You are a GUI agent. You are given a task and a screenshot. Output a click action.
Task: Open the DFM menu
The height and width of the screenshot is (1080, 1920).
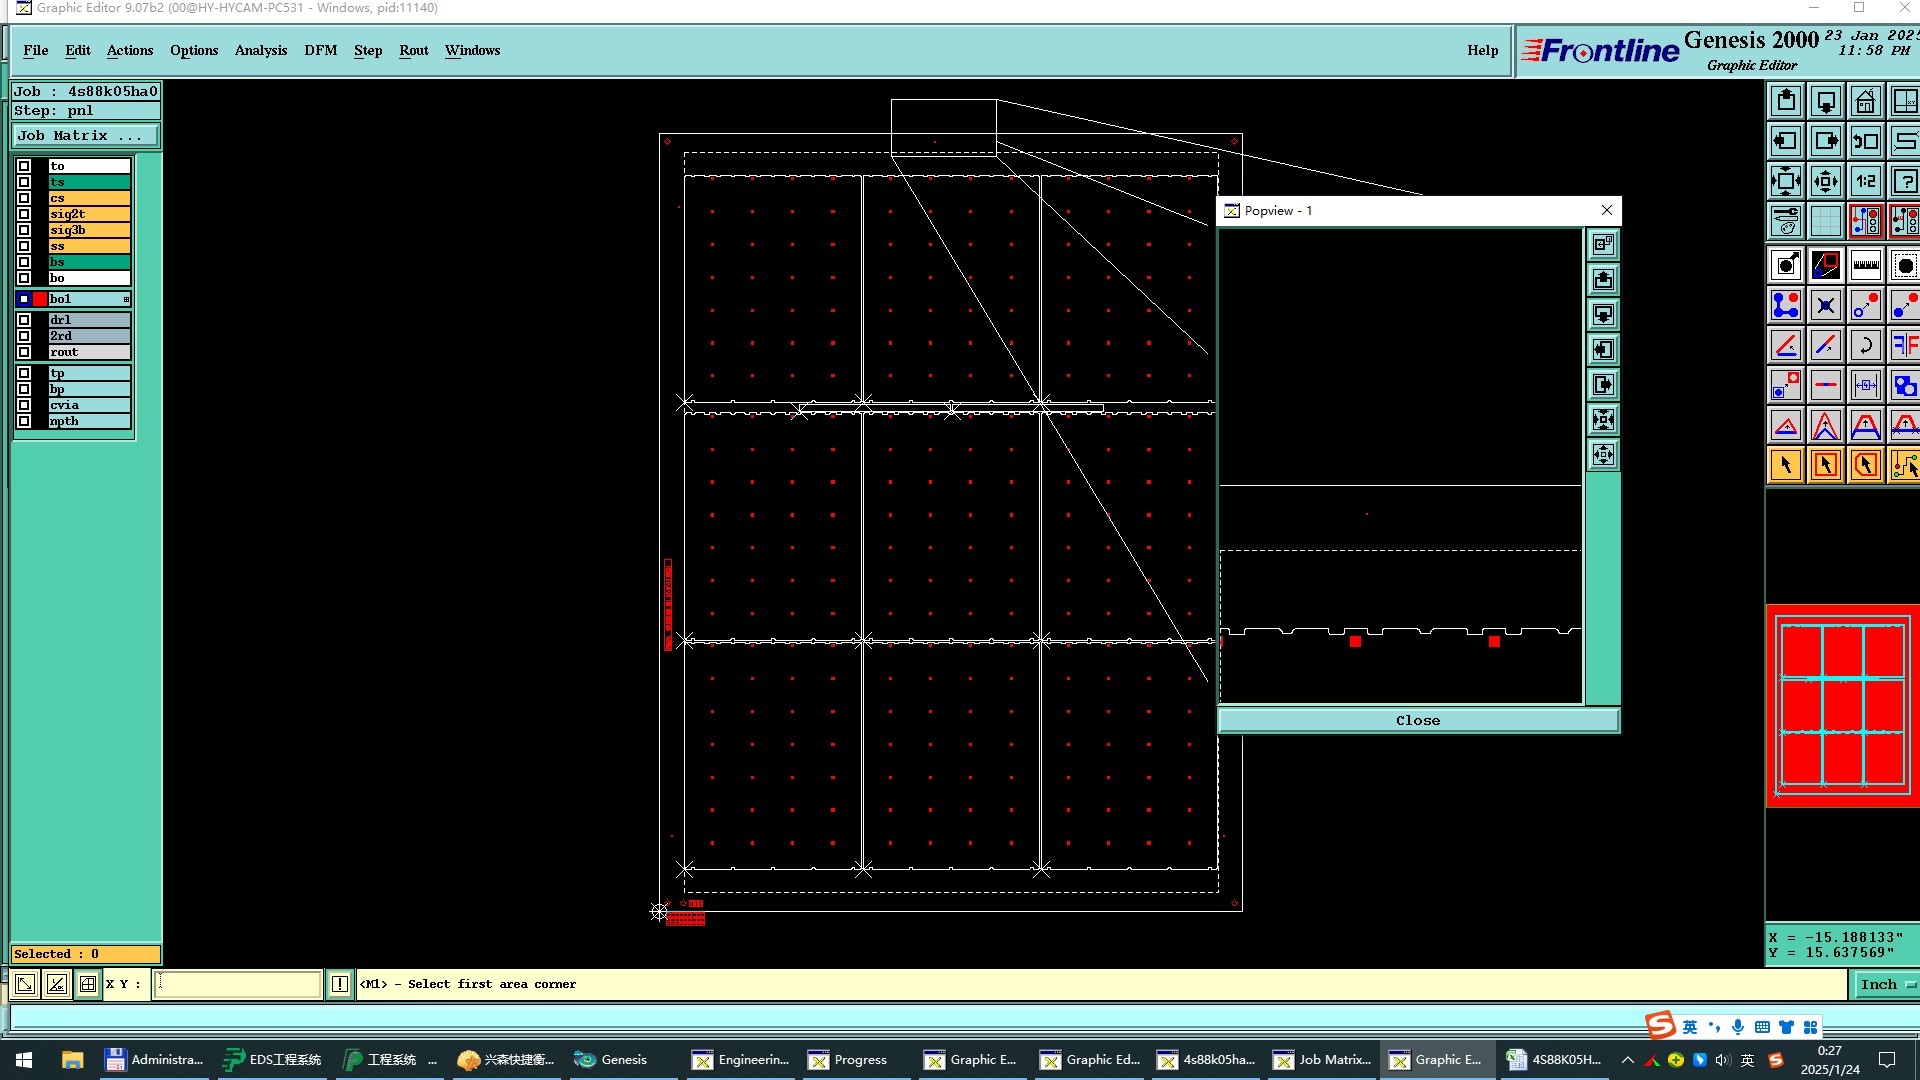pyautogui.click(x=320, y=50)
